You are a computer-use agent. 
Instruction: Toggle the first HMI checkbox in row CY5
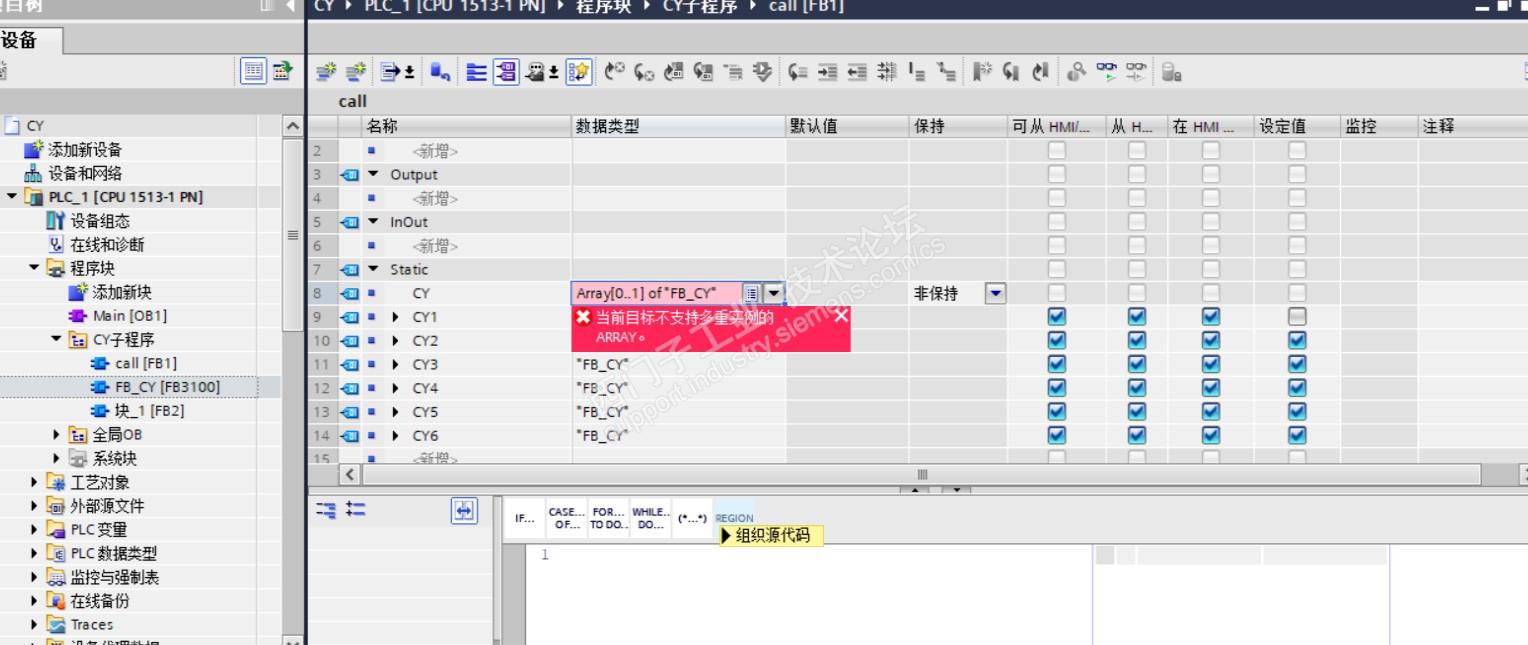[1056, 412]
